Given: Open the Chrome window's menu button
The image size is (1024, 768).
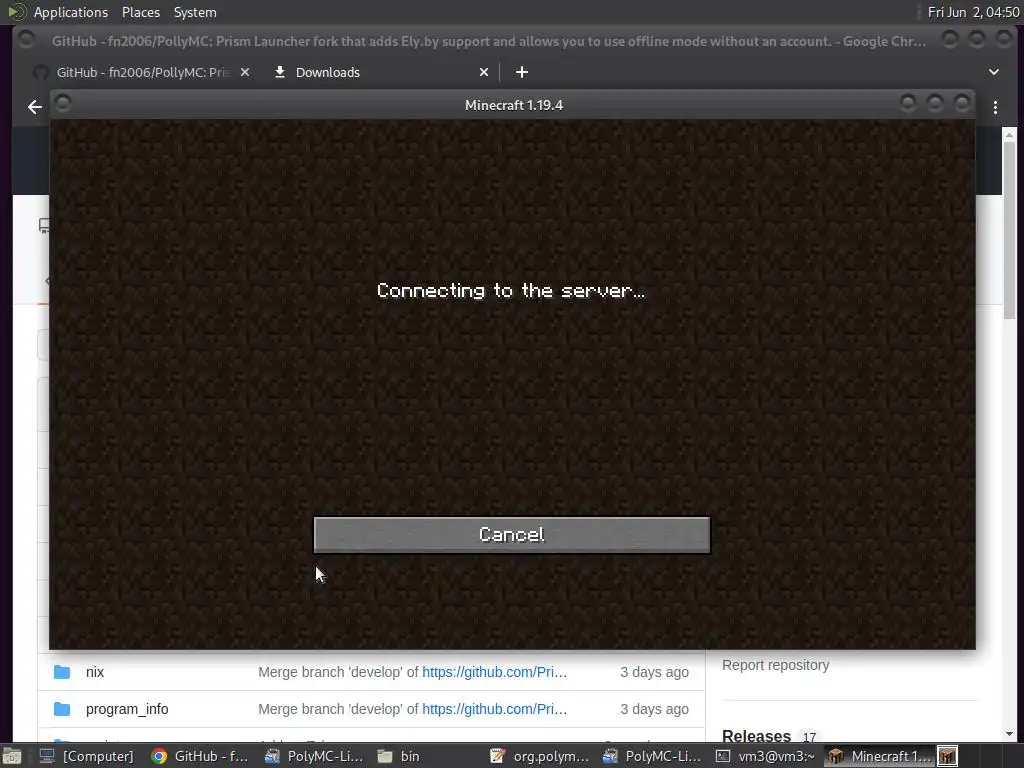Looking at the screenshot, I should click(27, 40).
